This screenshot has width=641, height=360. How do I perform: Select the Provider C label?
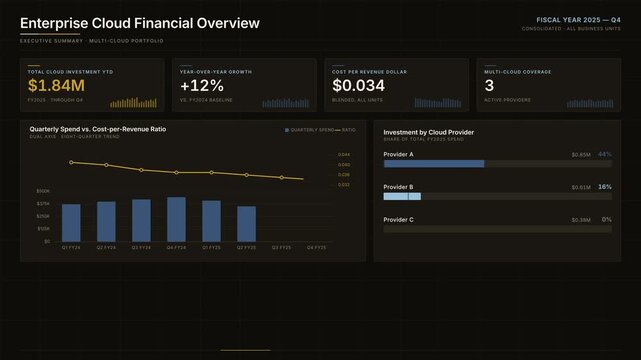tap(398, 220)
